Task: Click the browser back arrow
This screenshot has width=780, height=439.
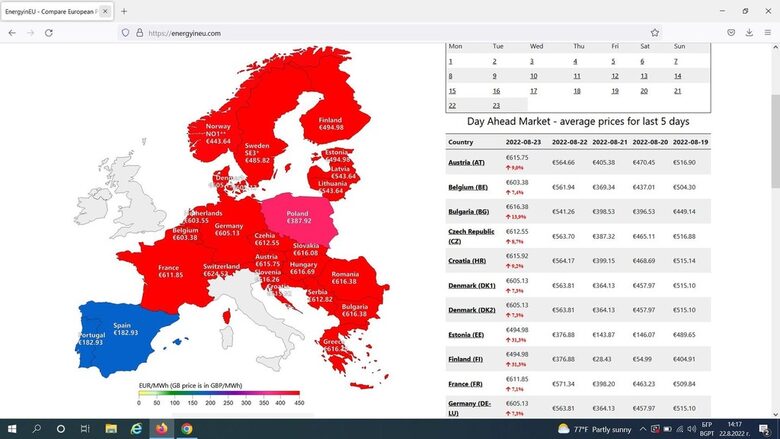Action: coord(12,32)
